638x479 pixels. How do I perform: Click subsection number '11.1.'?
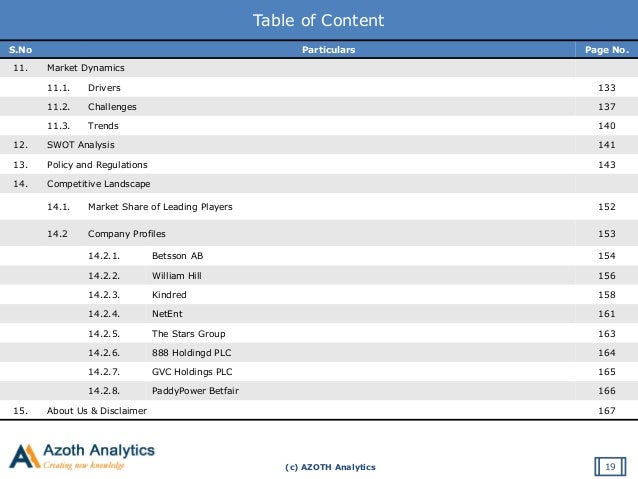(58, 87)
